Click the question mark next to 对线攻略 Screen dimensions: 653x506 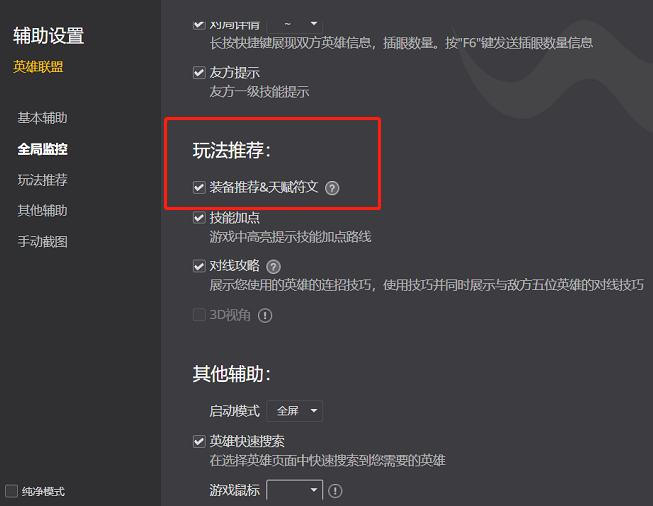(273, 267)
